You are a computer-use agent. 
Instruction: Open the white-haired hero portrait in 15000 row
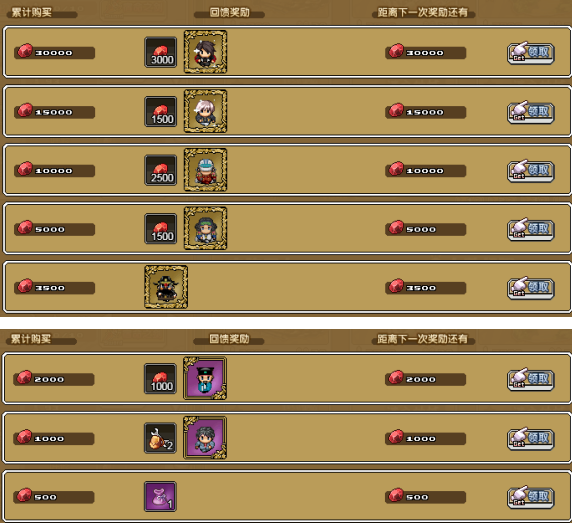pyautogui.click(x=205, y=111)
